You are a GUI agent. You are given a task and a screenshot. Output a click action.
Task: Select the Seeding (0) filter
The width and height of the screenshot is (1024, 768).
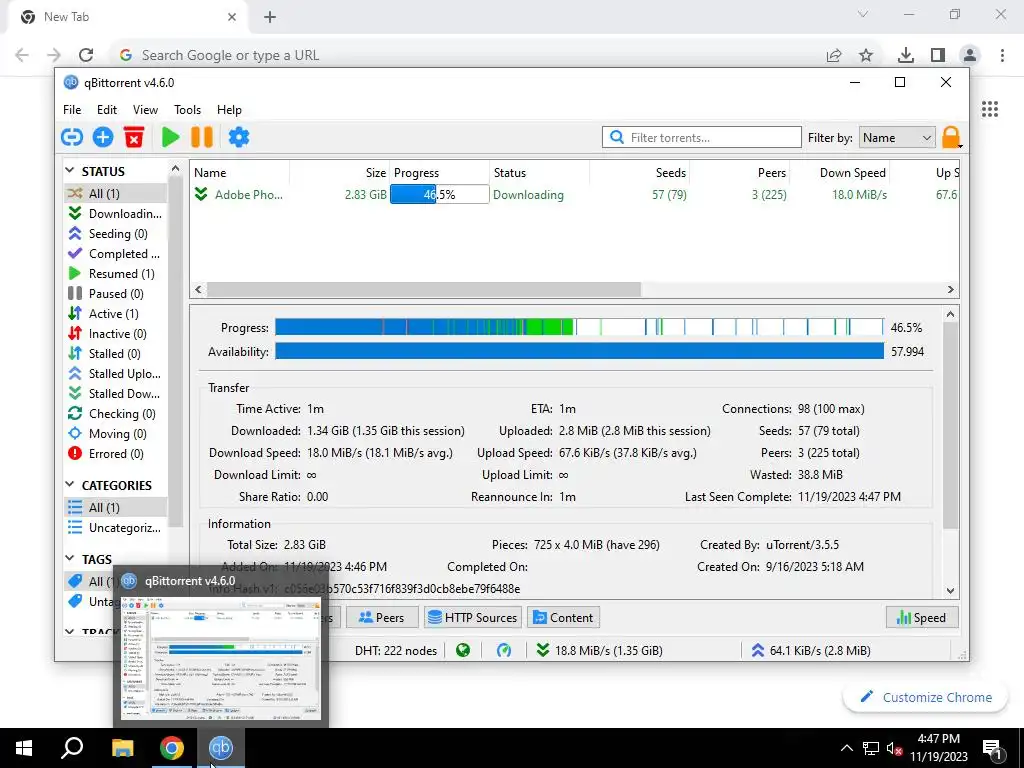[116, 234]
